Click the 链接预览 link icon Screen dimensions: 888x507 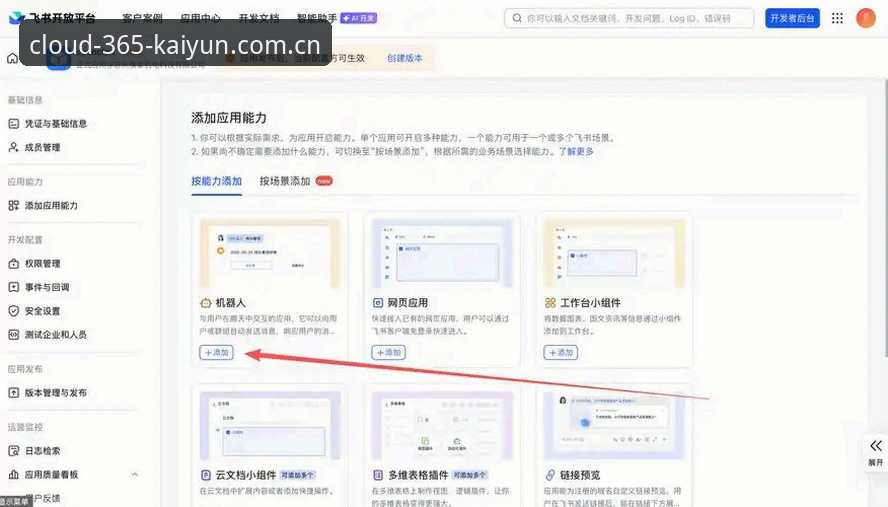tap(550, 475)
